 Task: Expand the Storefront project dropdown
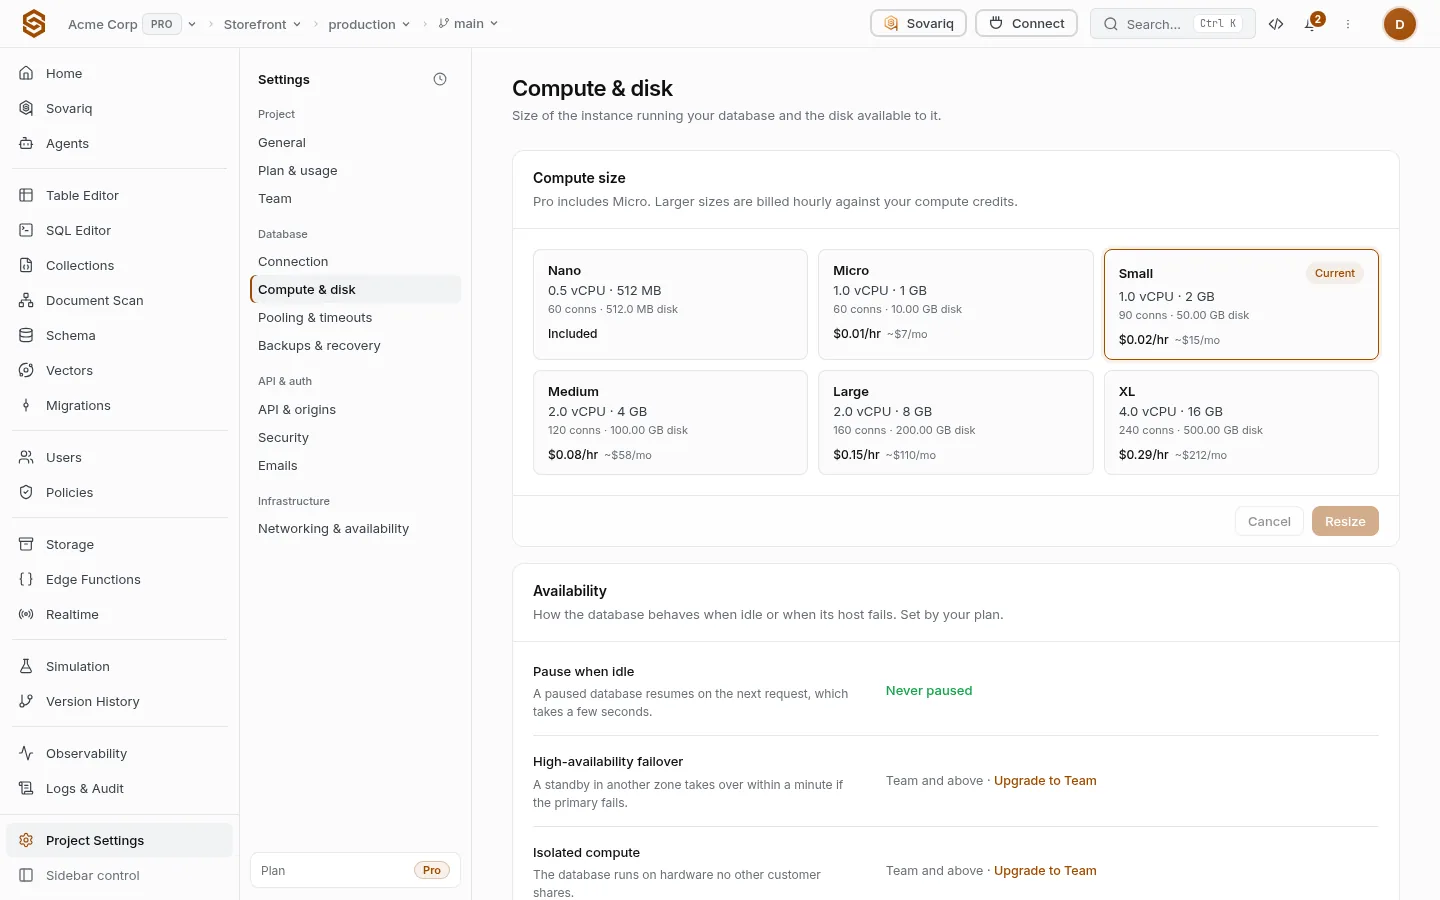tap(262, 24)
